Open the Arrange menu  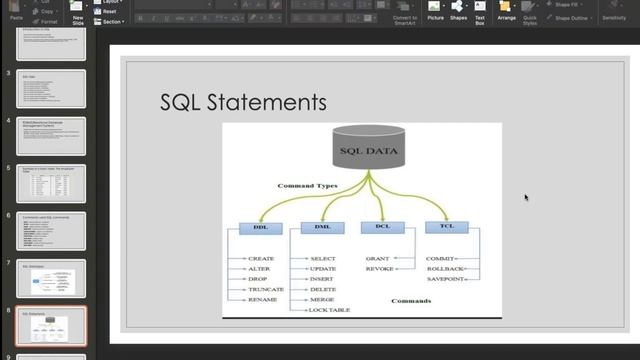pyautogui.click(x=507, y=11)
